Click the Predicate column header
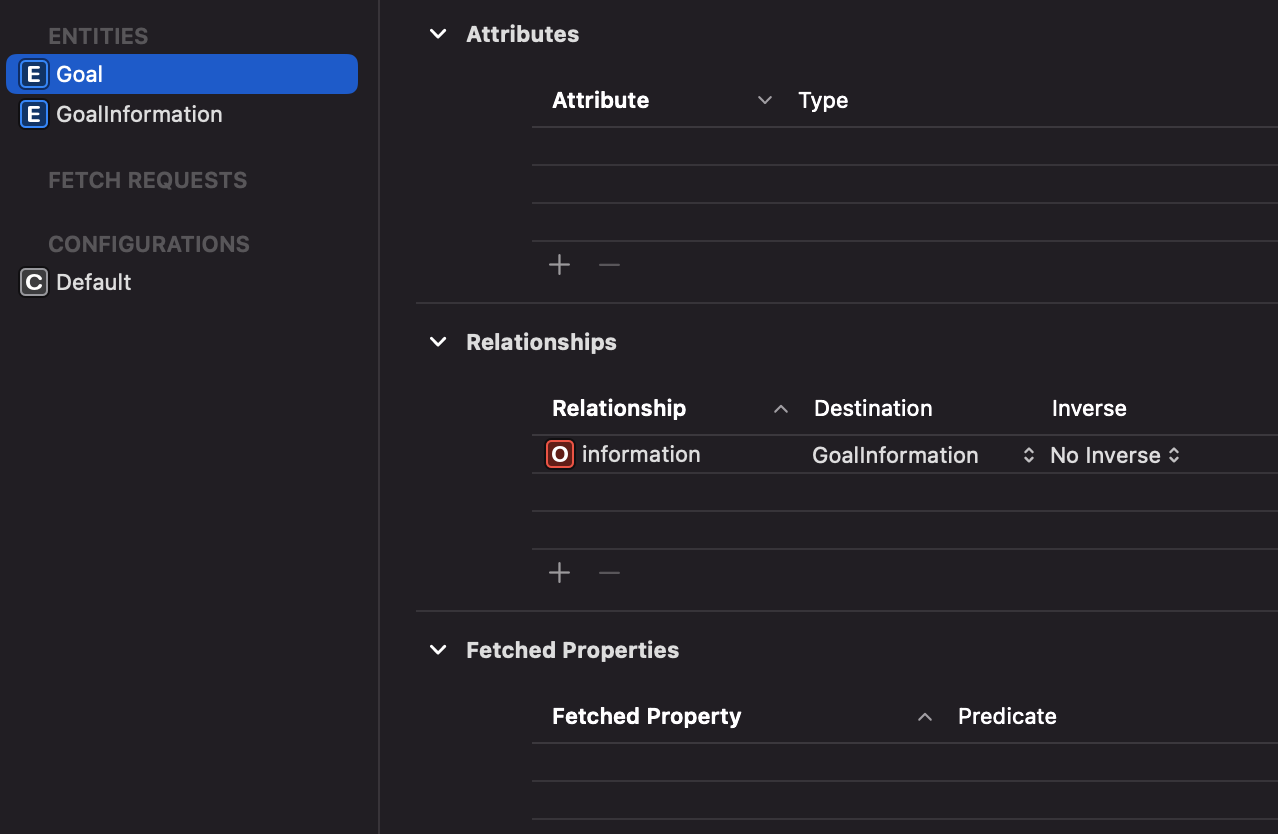The image size is (1278, 834). [x=1007, y=716]
